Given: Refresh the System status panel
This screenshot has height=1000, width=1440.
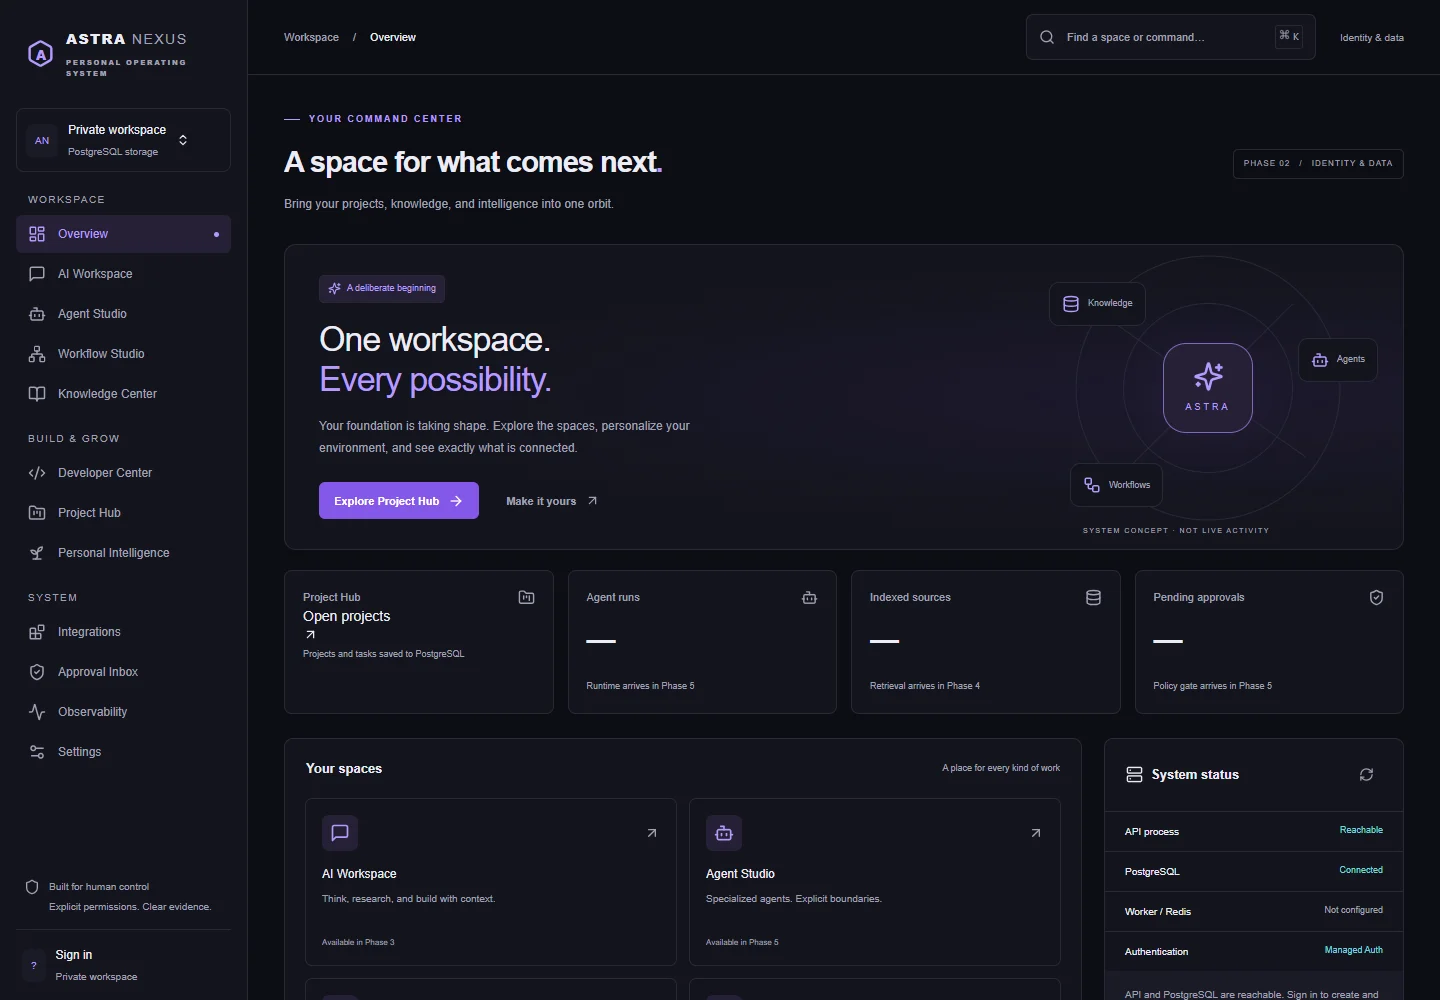Looking at the screenshot, I should click(x=1366, y=775).
